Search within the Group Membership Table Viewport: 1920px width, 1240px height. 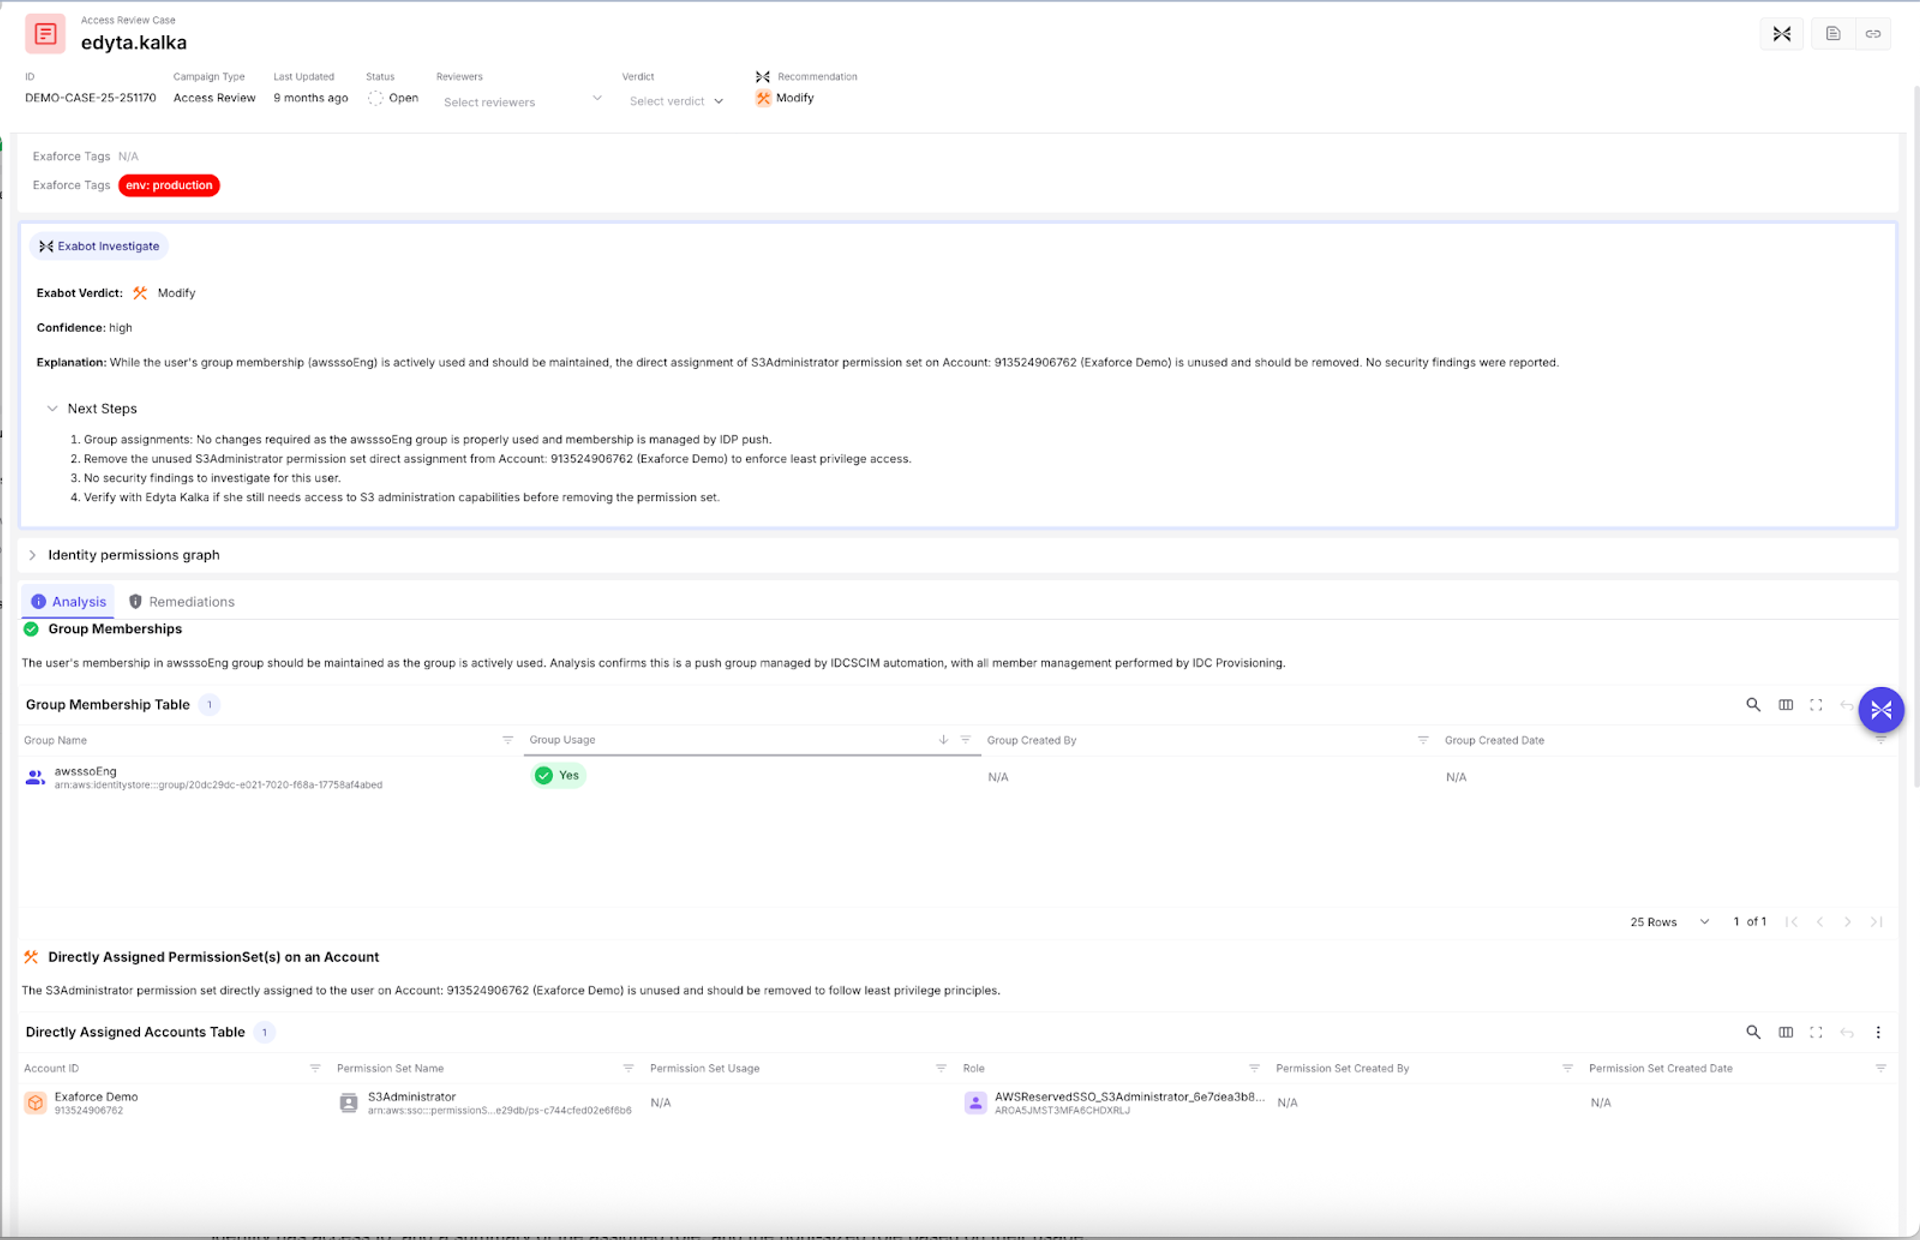click(1753, 705)
